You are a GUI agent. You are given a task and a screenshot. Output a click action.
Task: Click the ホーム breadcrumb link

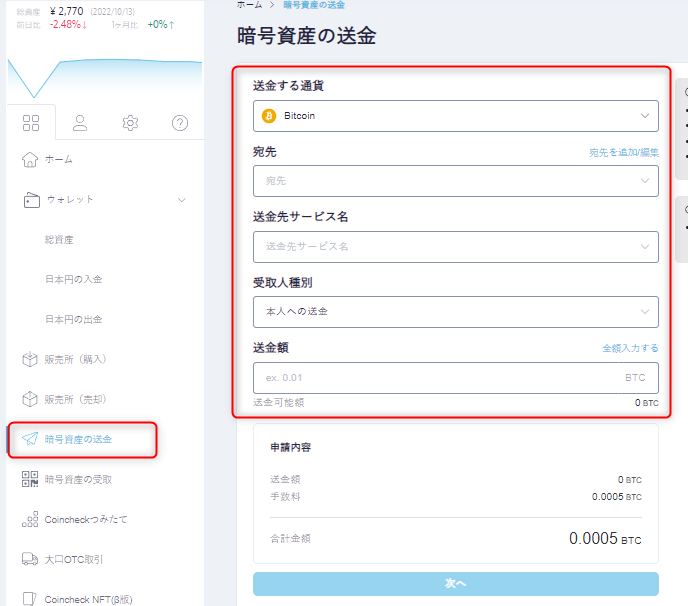(x=251, y=5)
